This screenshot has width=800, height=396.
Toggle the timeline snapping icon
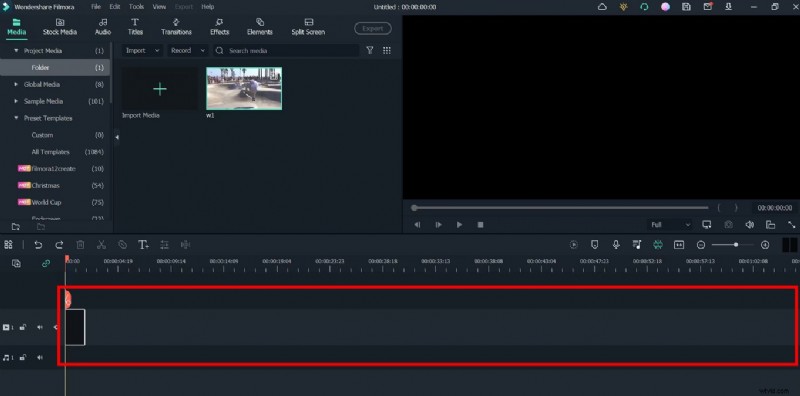click(658, 245)
